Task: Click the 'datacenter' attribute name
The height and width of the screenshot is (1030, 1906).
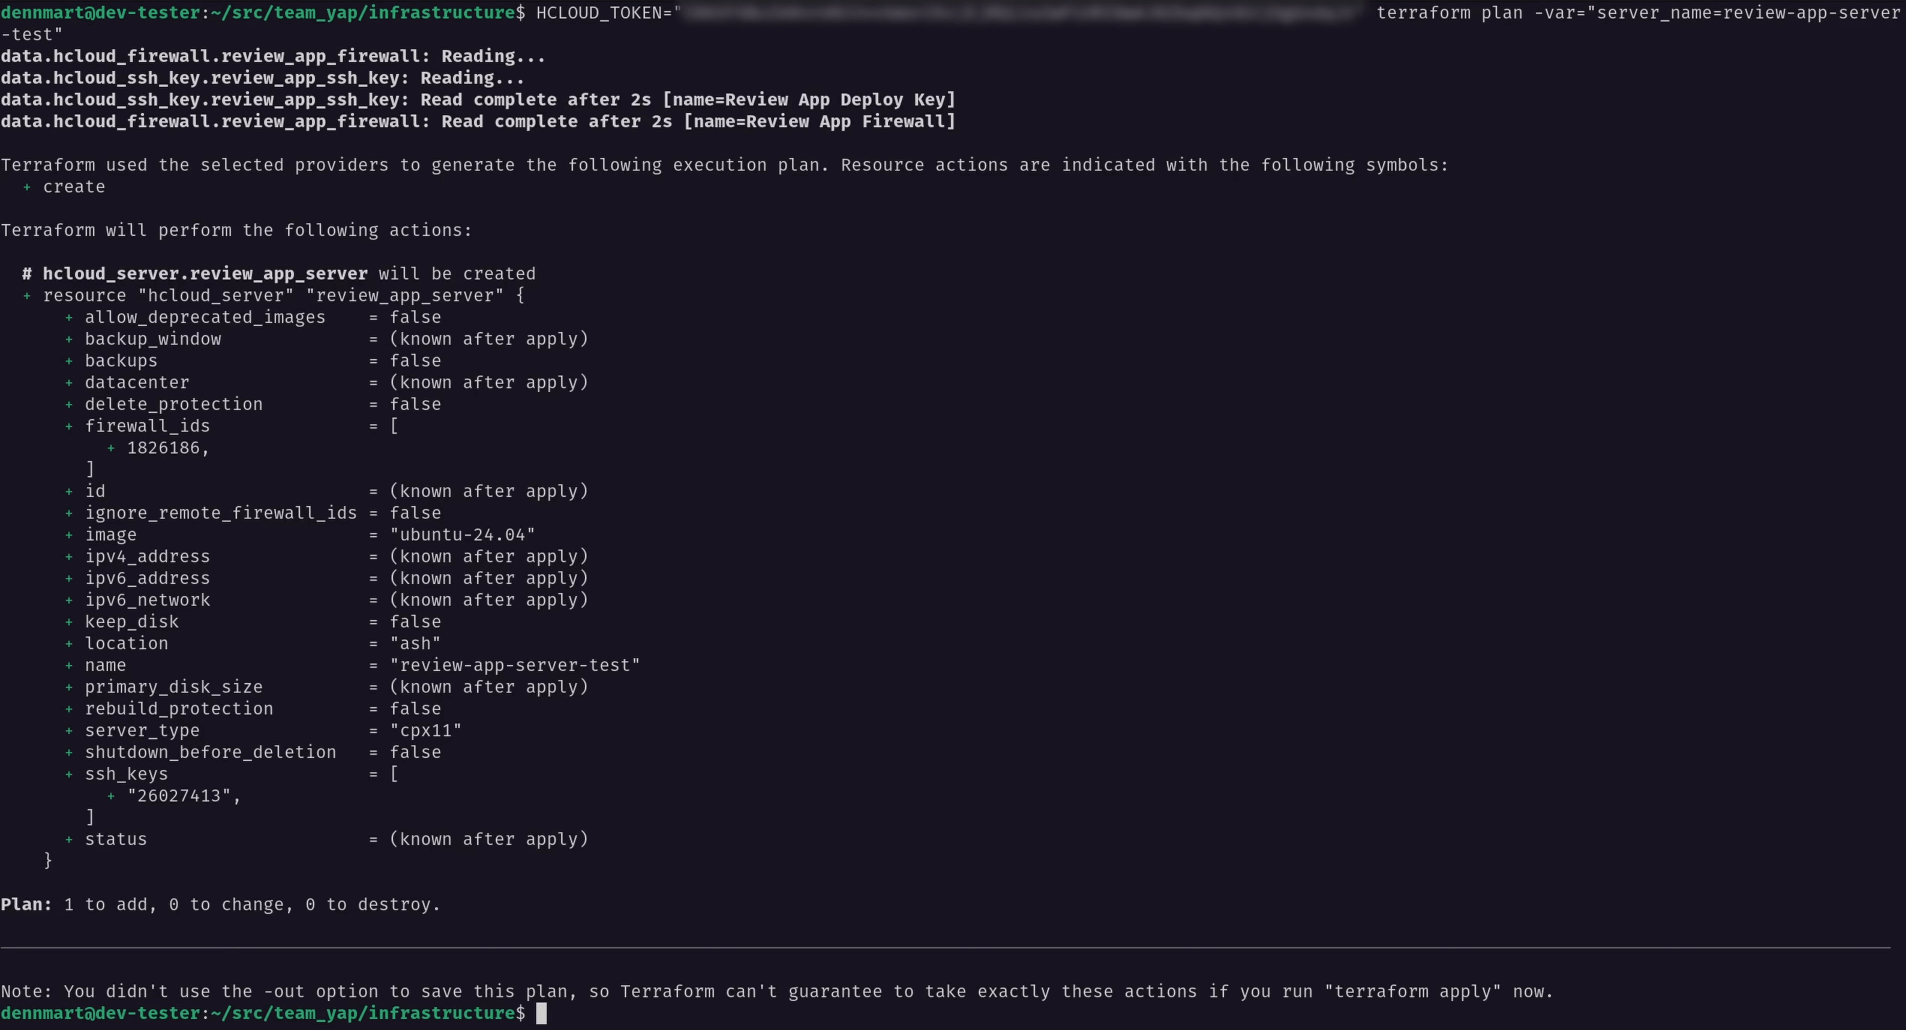Action: (137, 383)
